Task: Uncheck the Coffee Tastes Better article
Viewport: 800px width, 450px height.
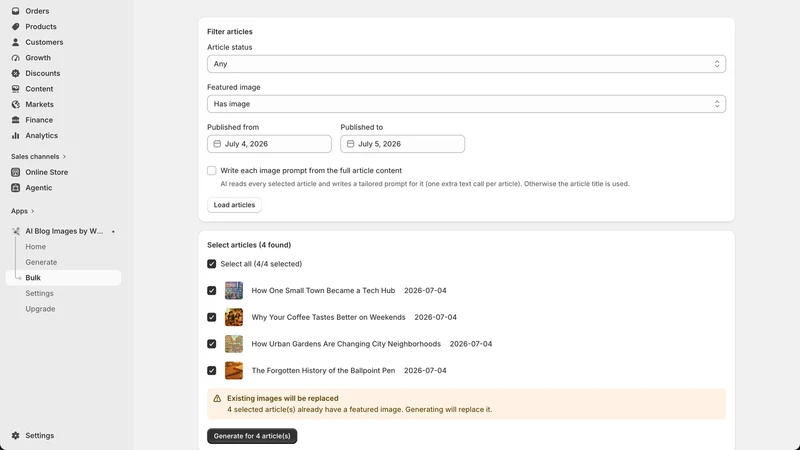Action: (212, 317)
